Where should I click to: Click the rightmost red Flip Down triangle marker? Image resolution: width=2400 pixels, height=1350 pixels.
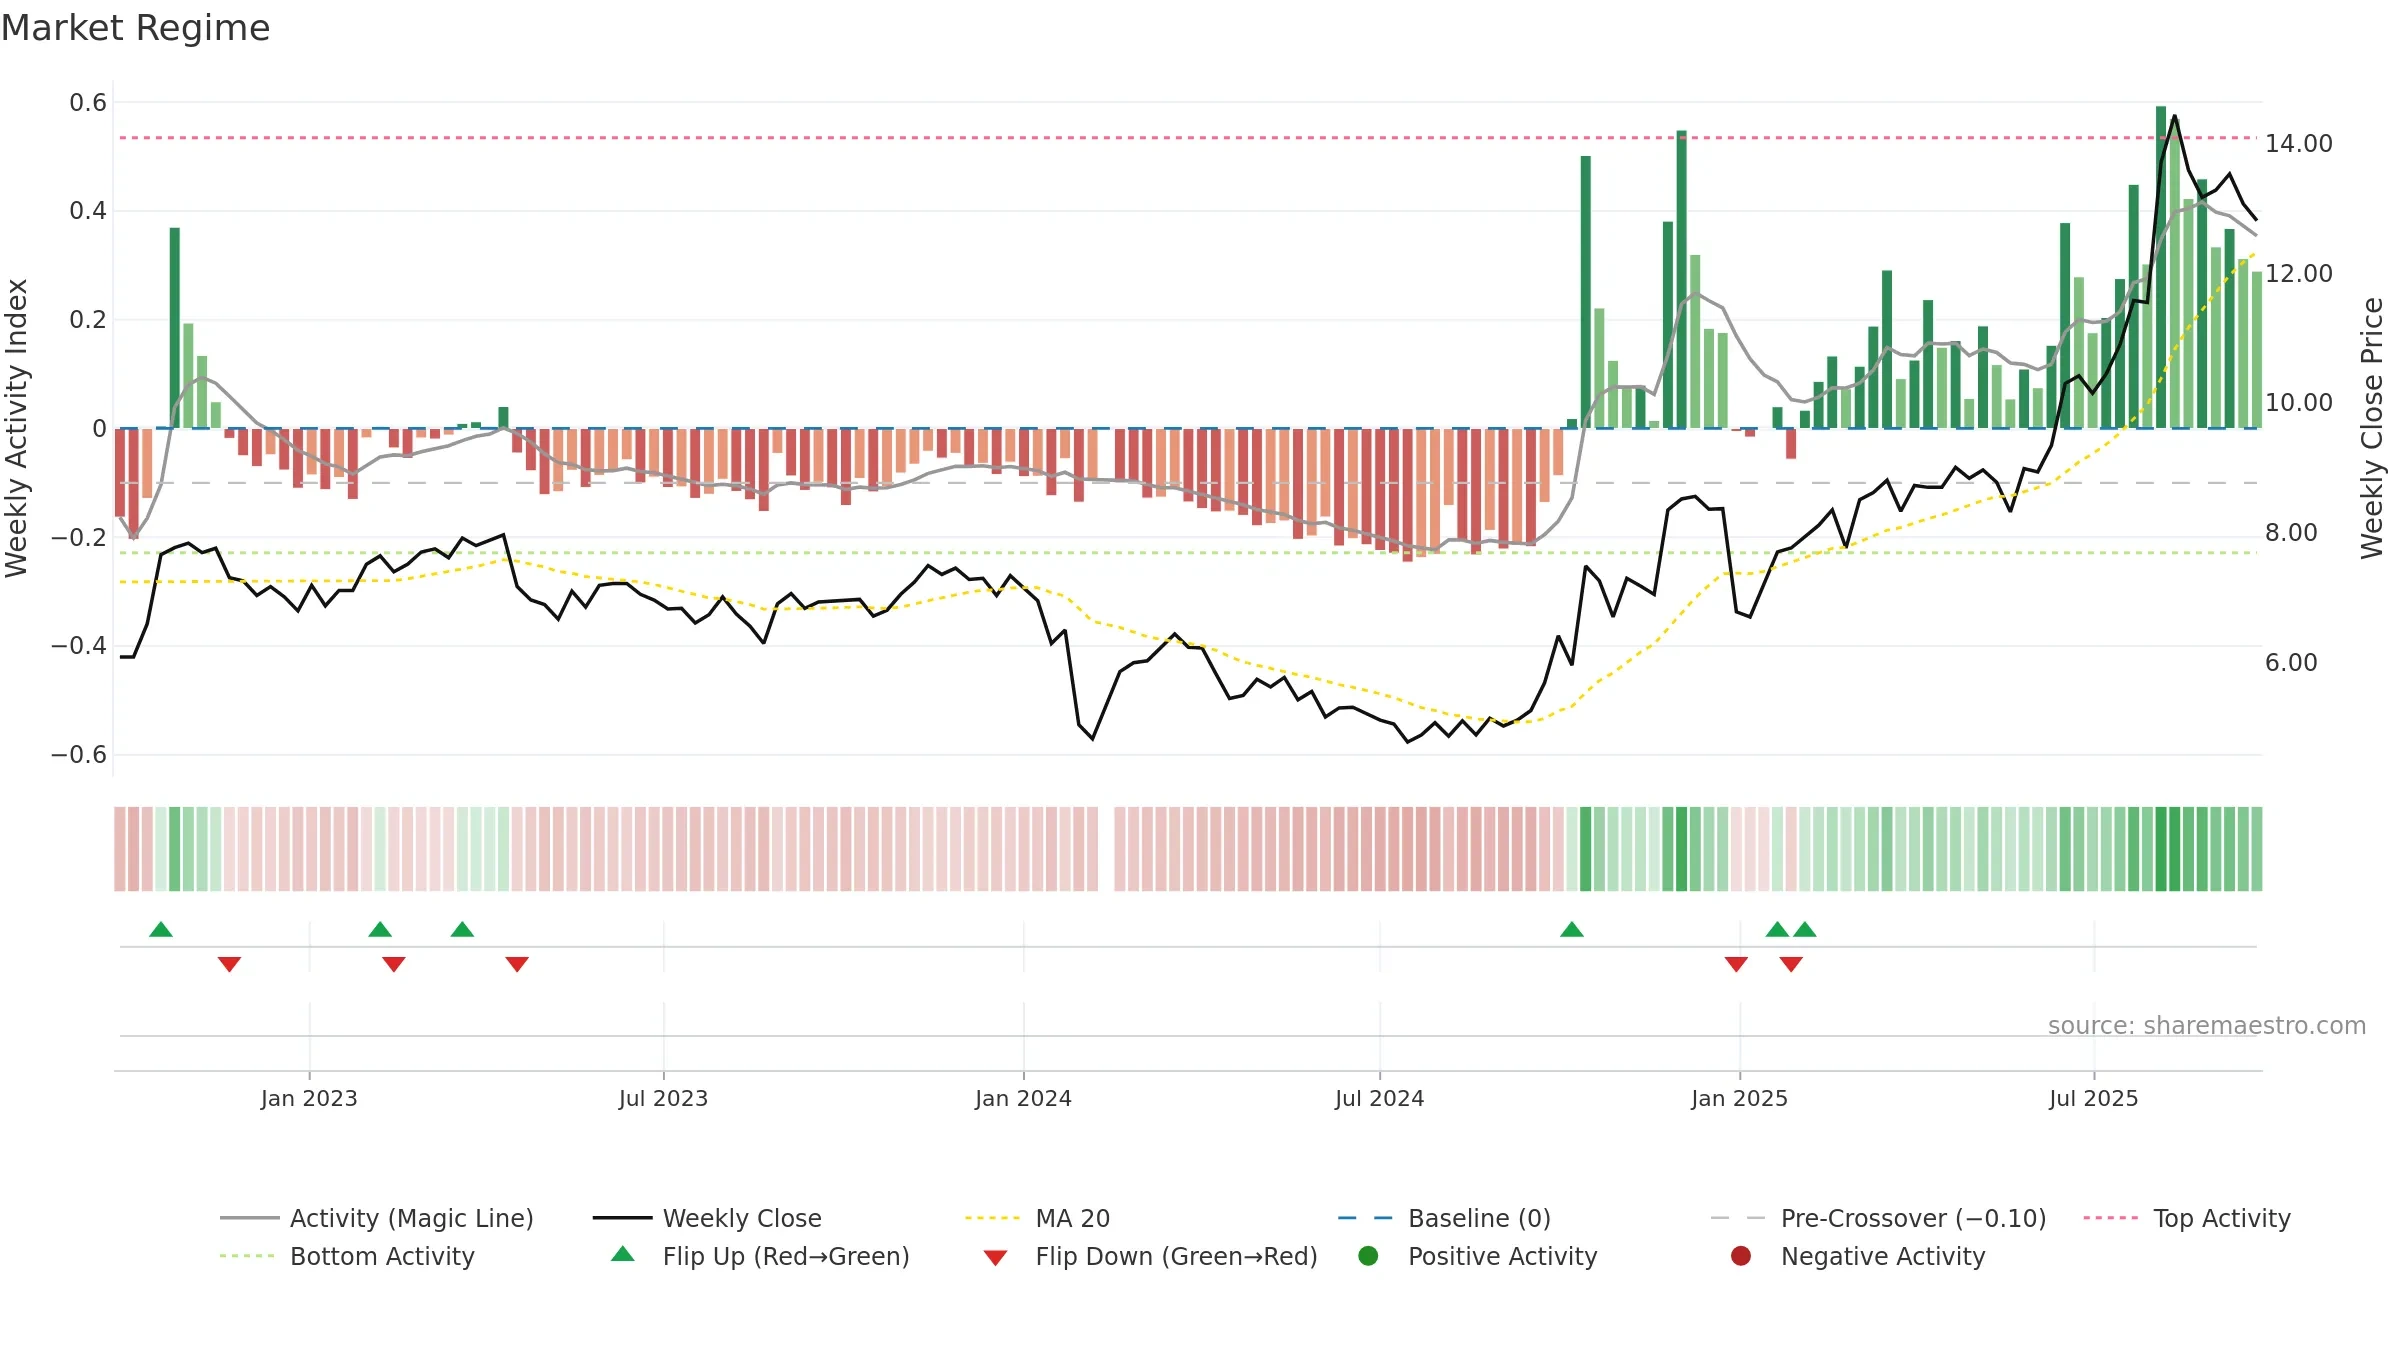1791,964
